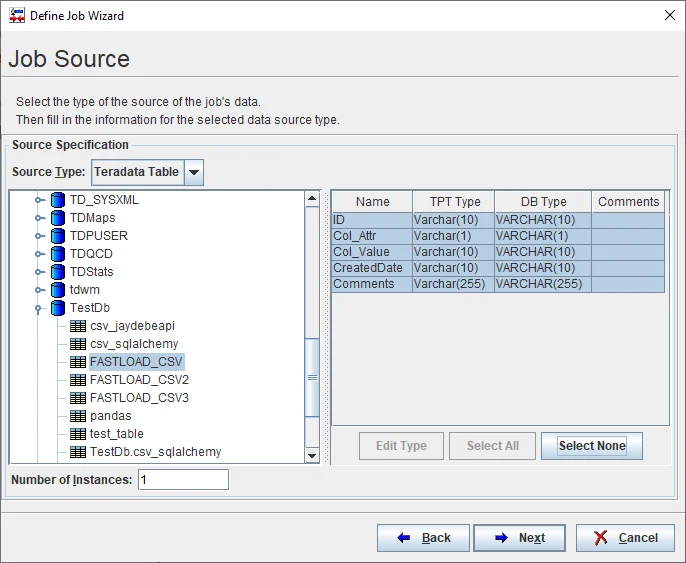Click the Select None button

[x=591, y=446]
